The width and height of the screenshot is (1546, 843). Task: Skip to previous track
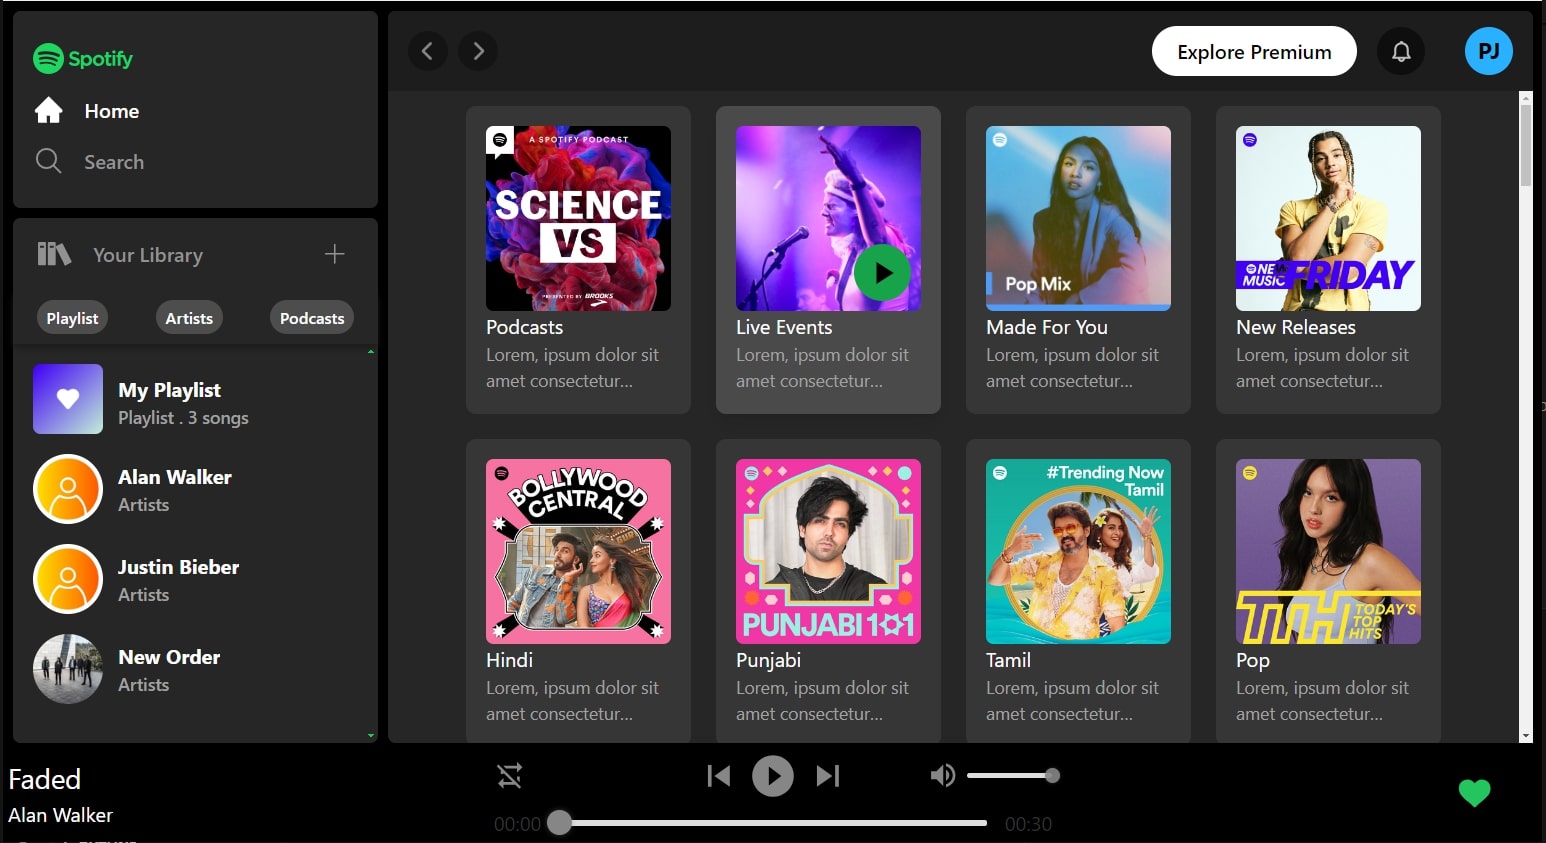pos(719,776)
